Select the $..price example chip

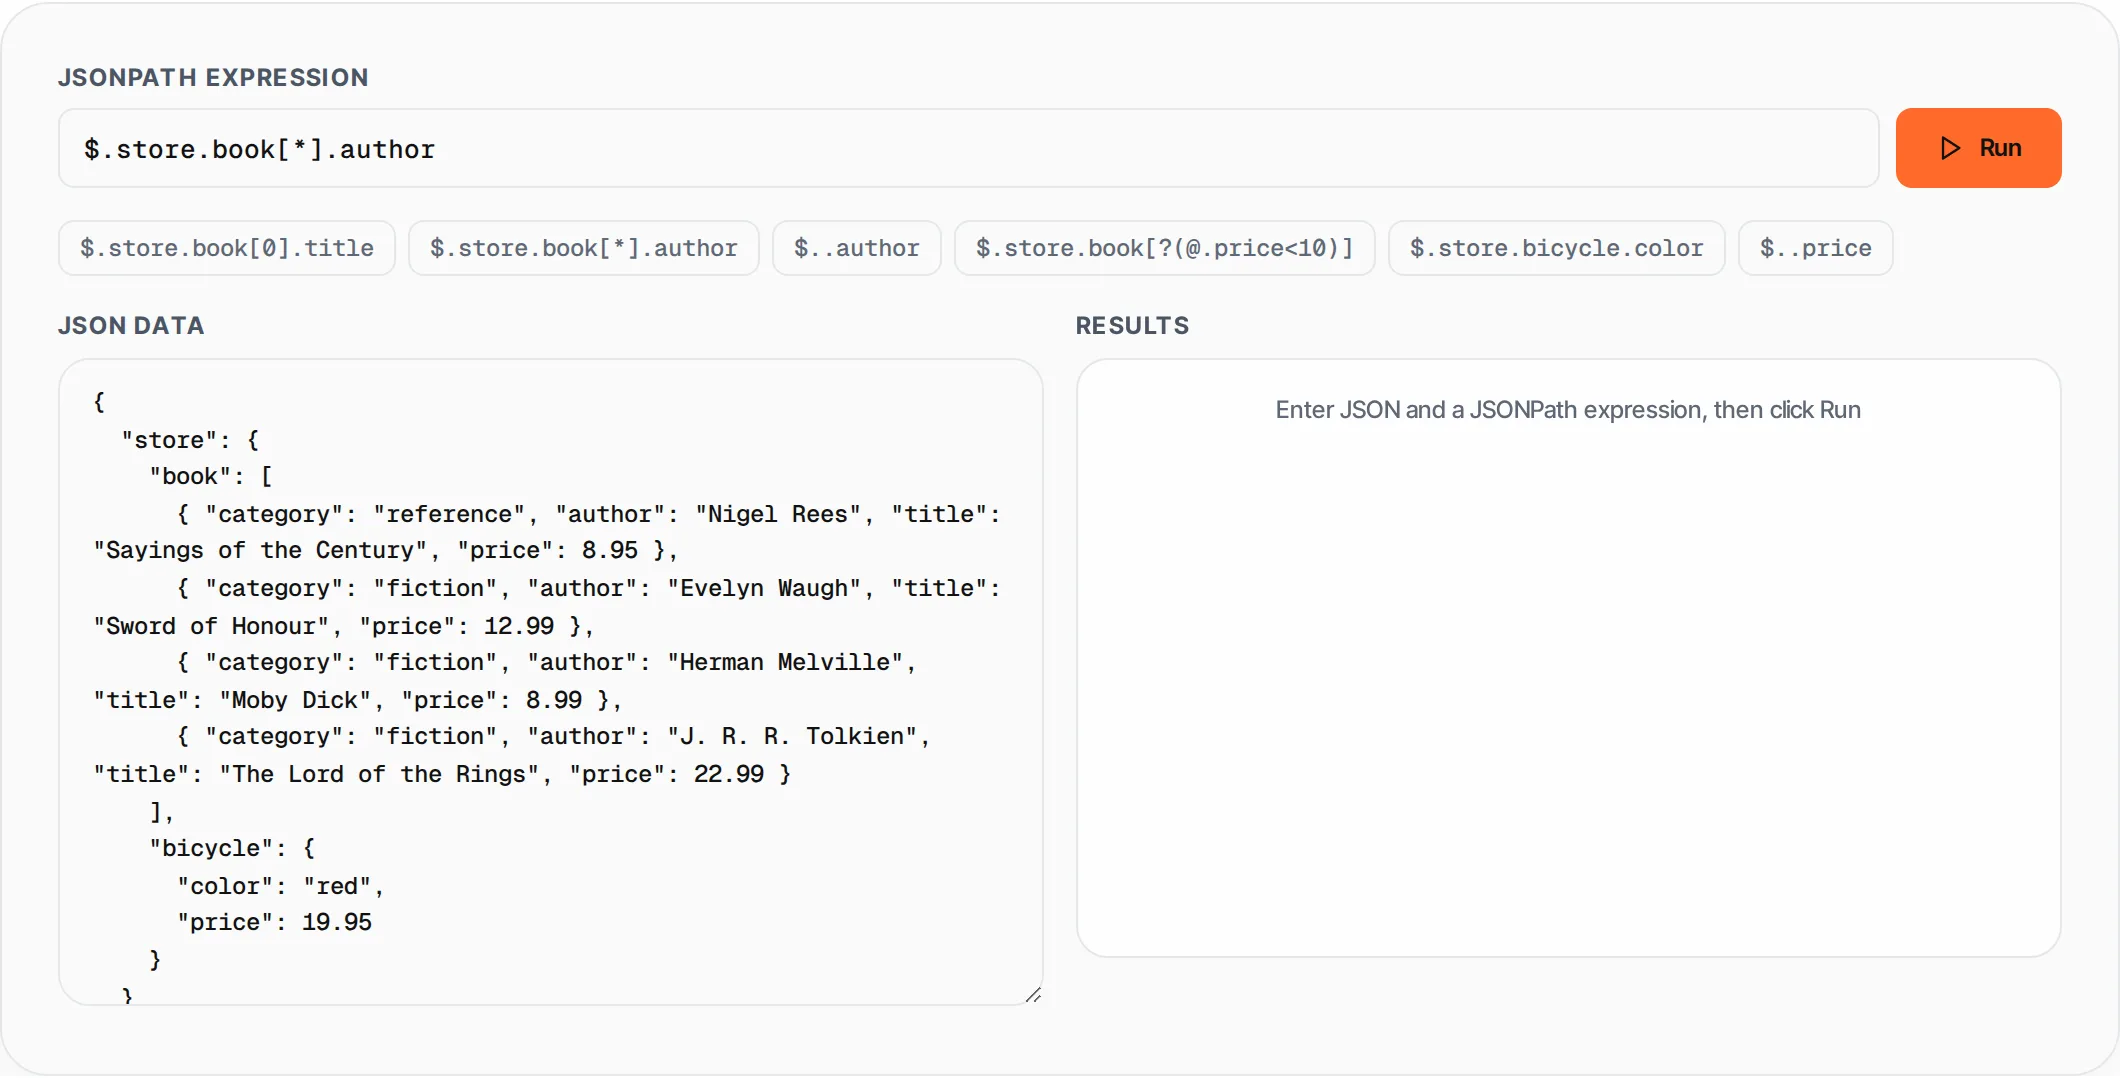pos(1816,248)
